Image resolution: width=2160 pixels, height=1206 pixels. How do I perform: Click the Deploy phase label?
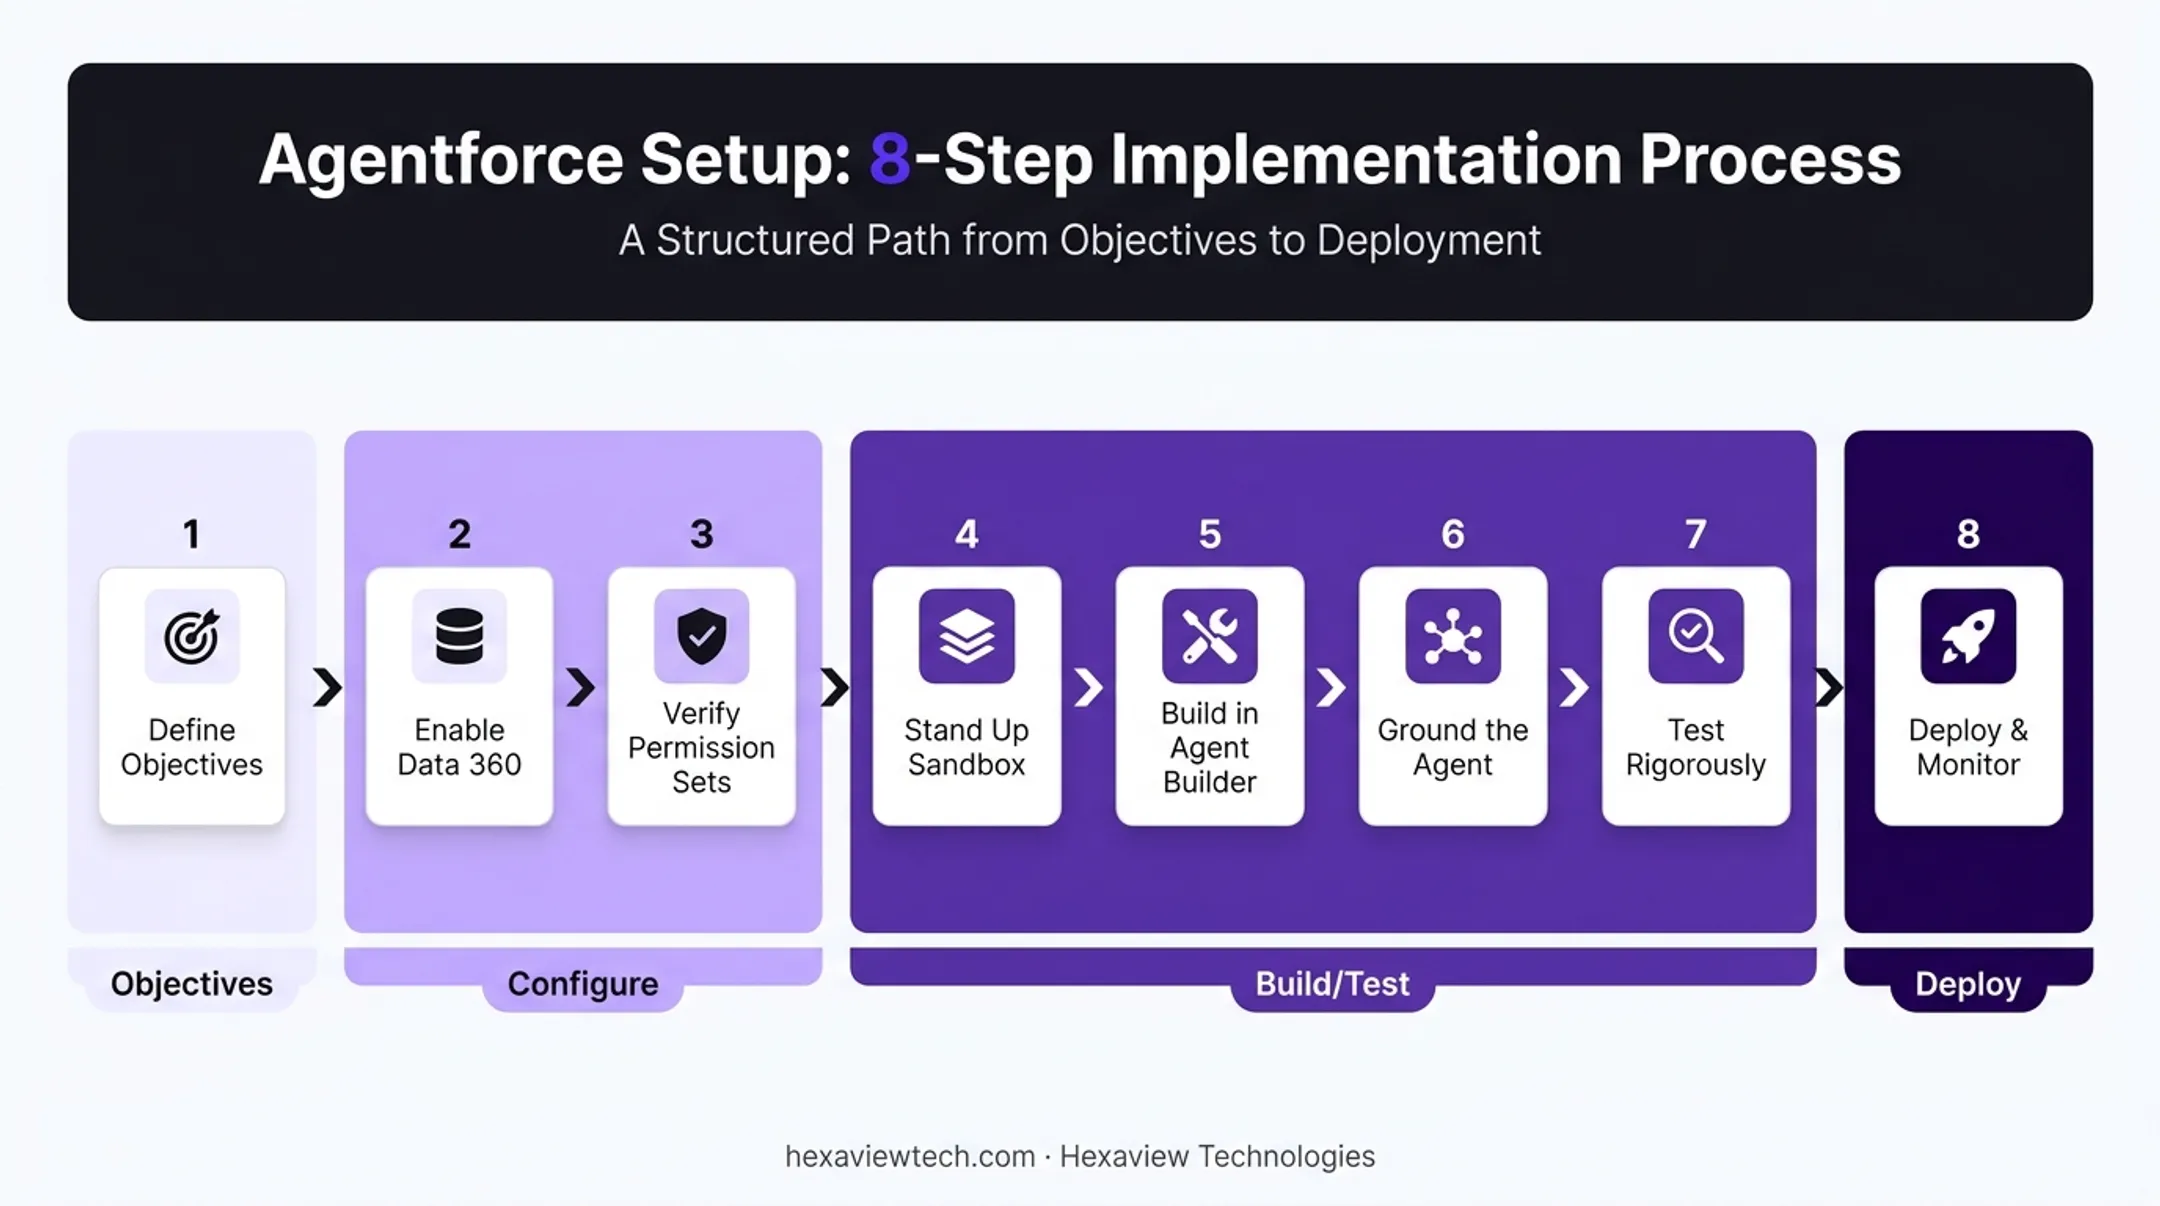pyautogui.click(x=1968, y=984)
